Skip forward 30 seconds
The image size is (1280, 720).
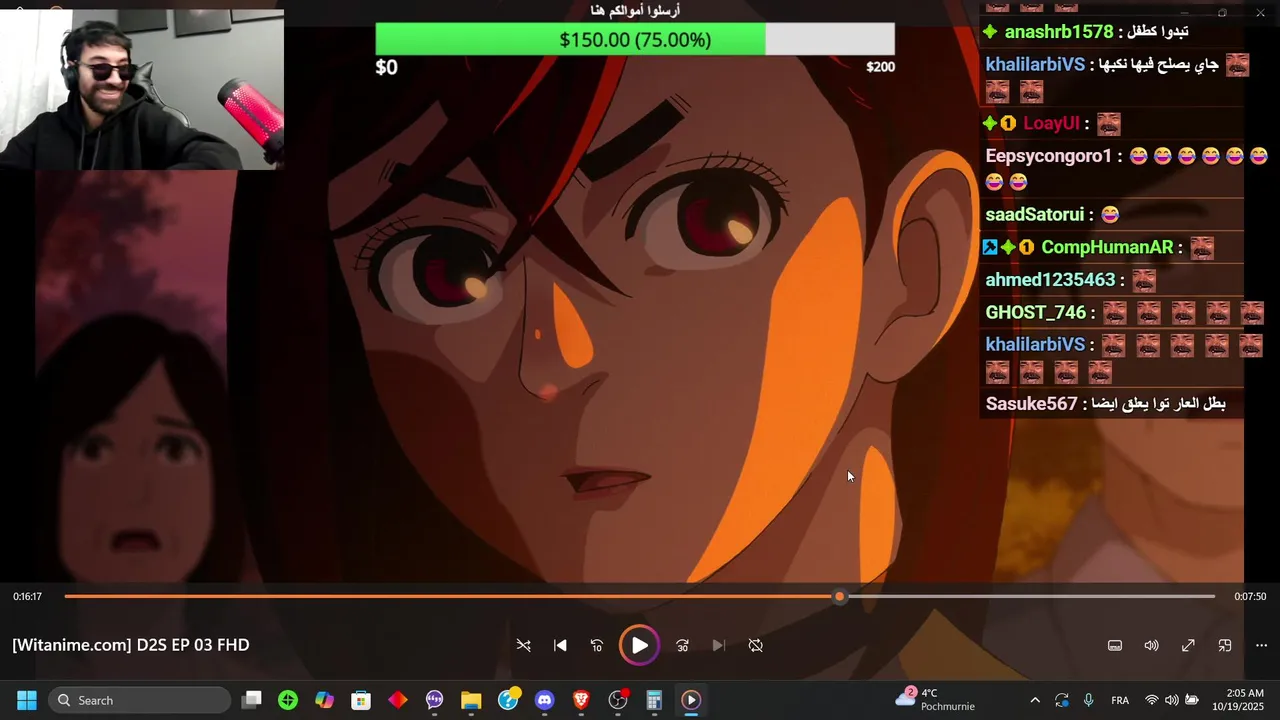pyautogui.click(x=682, y=646)
